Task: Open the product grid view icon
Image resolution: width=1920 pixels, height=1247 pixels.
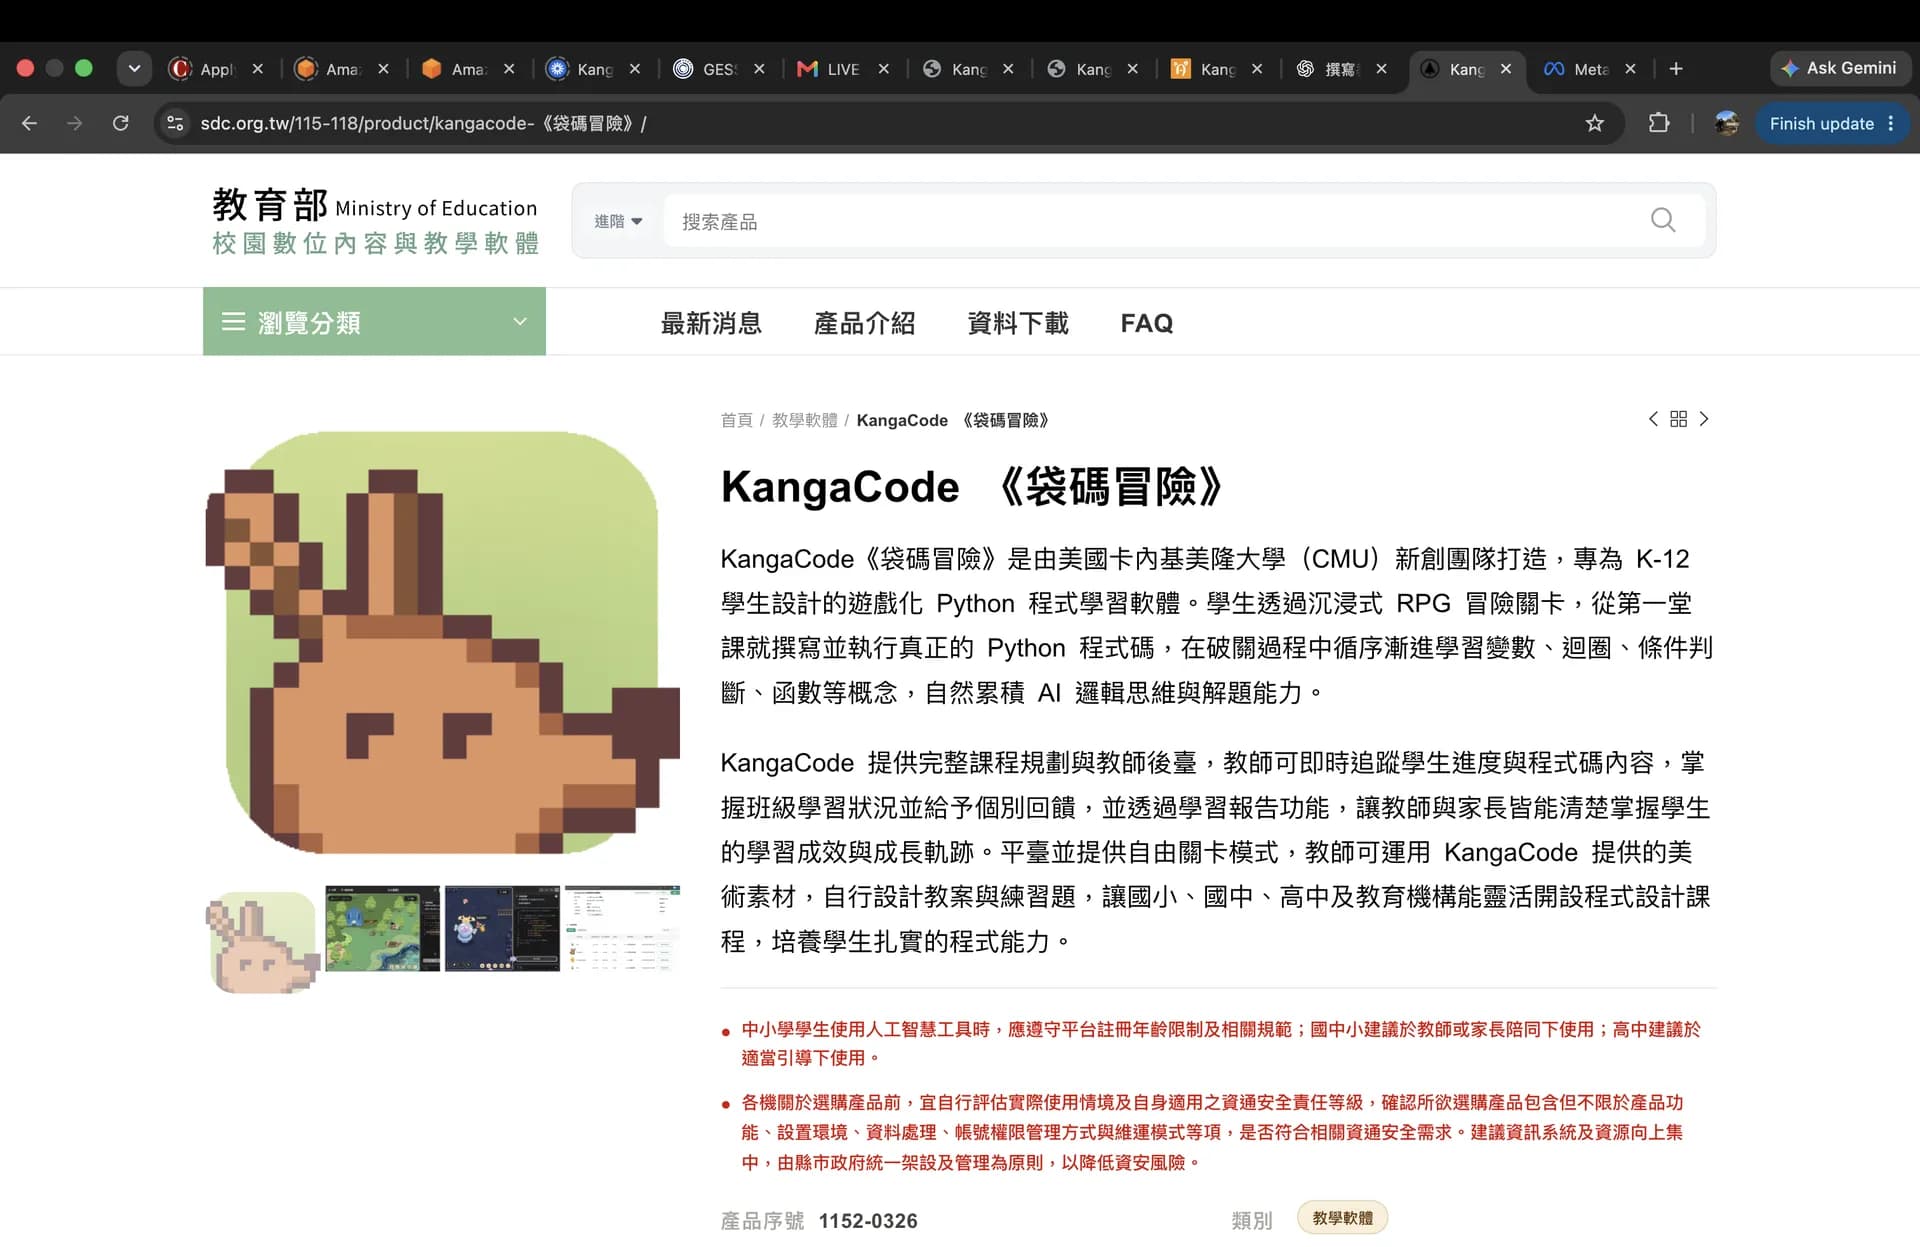Action: (1679, 419)
